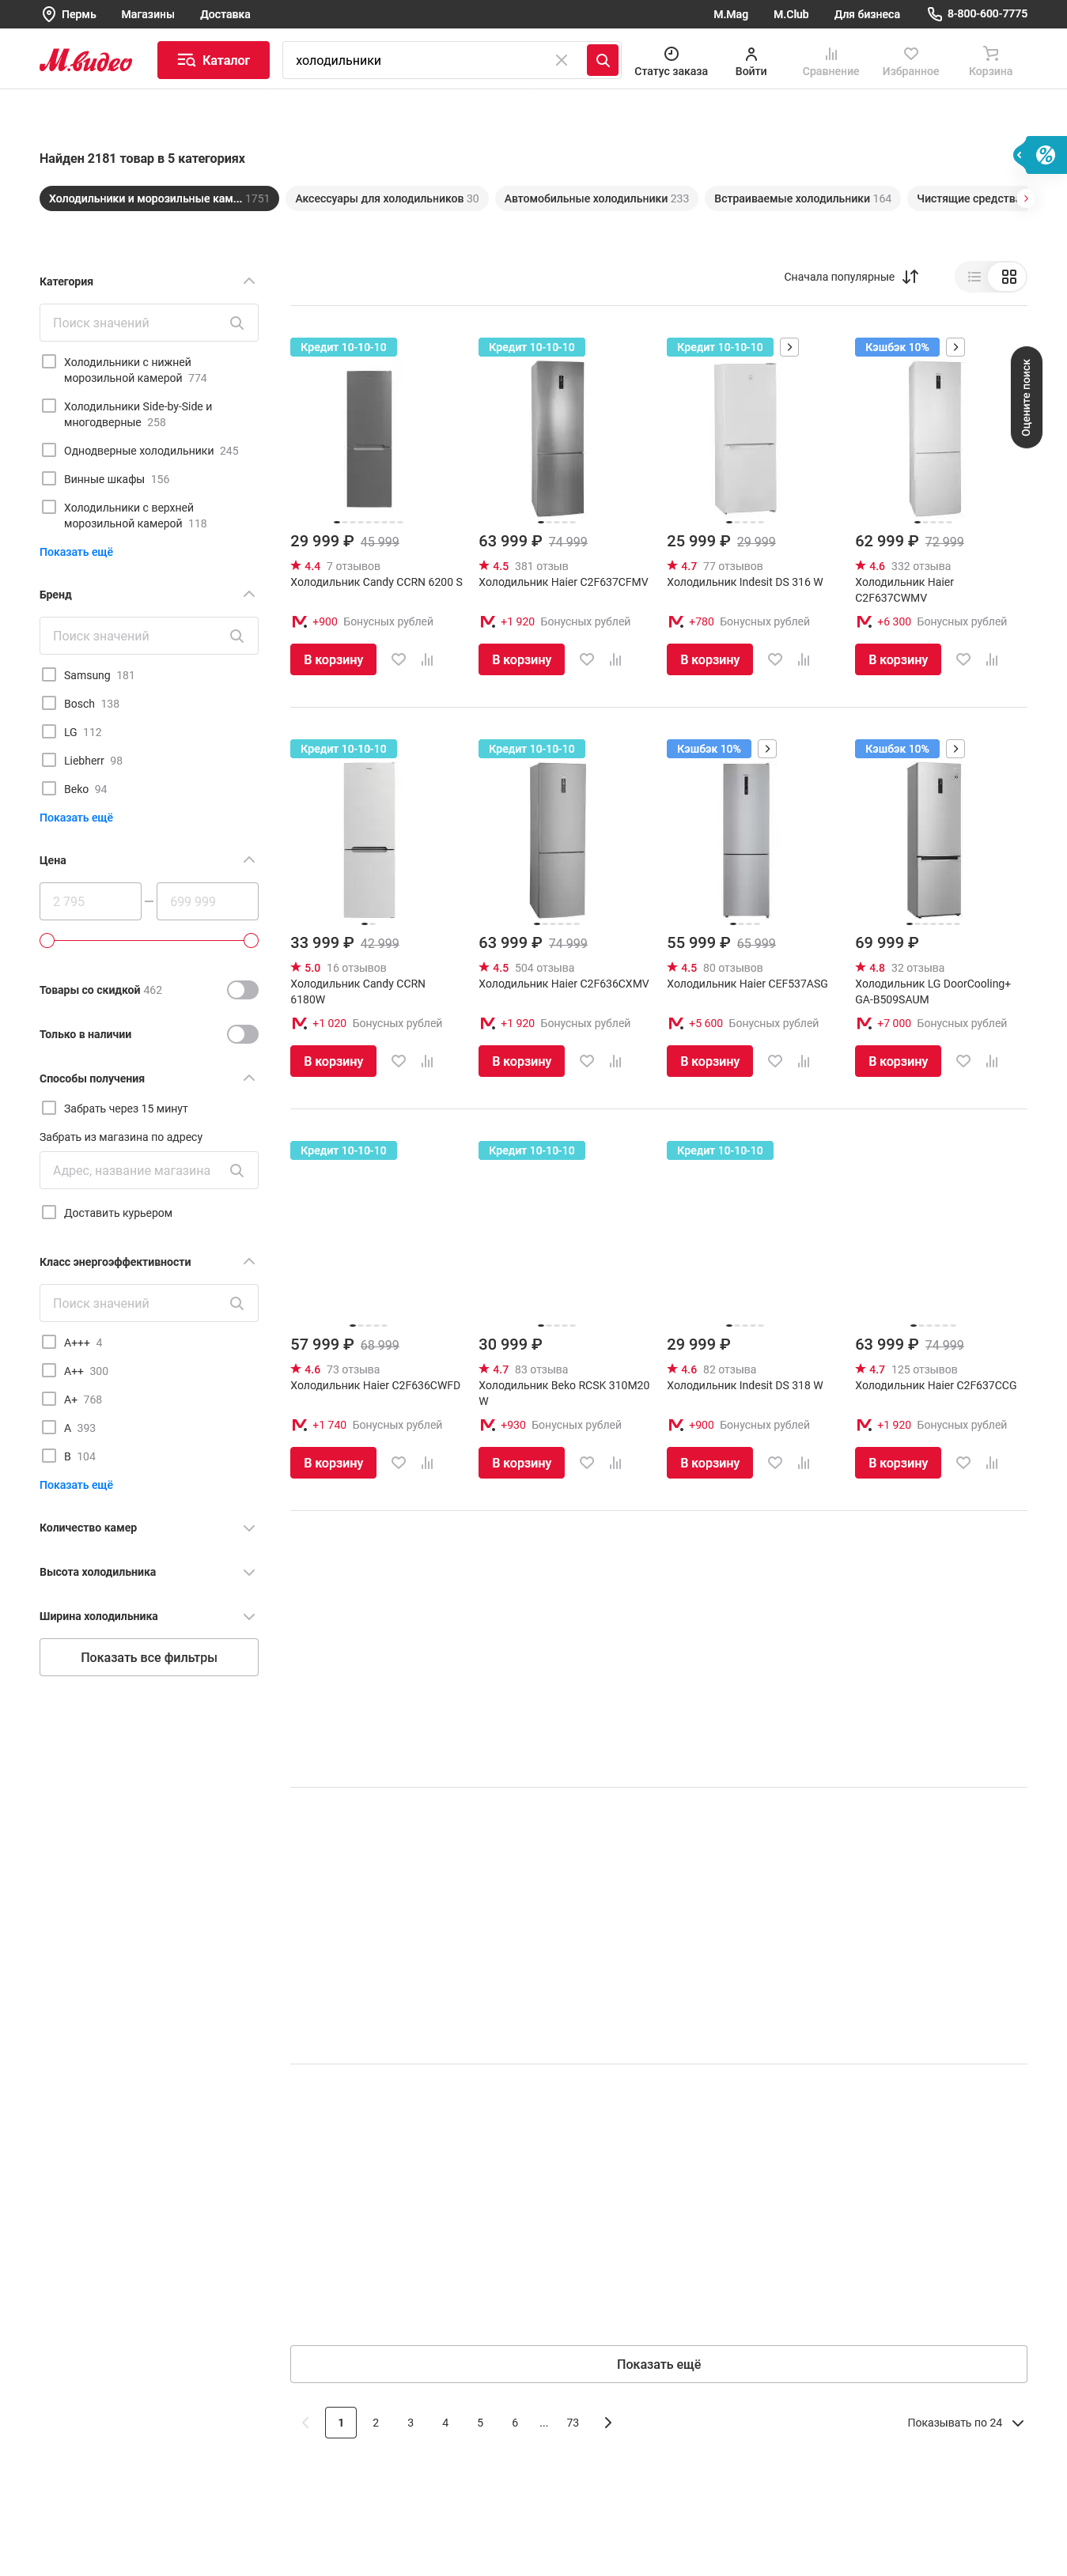This screenshot has width=1067, height=2576.
Task: Click the left price slider handle
Action: coord(47,940)
